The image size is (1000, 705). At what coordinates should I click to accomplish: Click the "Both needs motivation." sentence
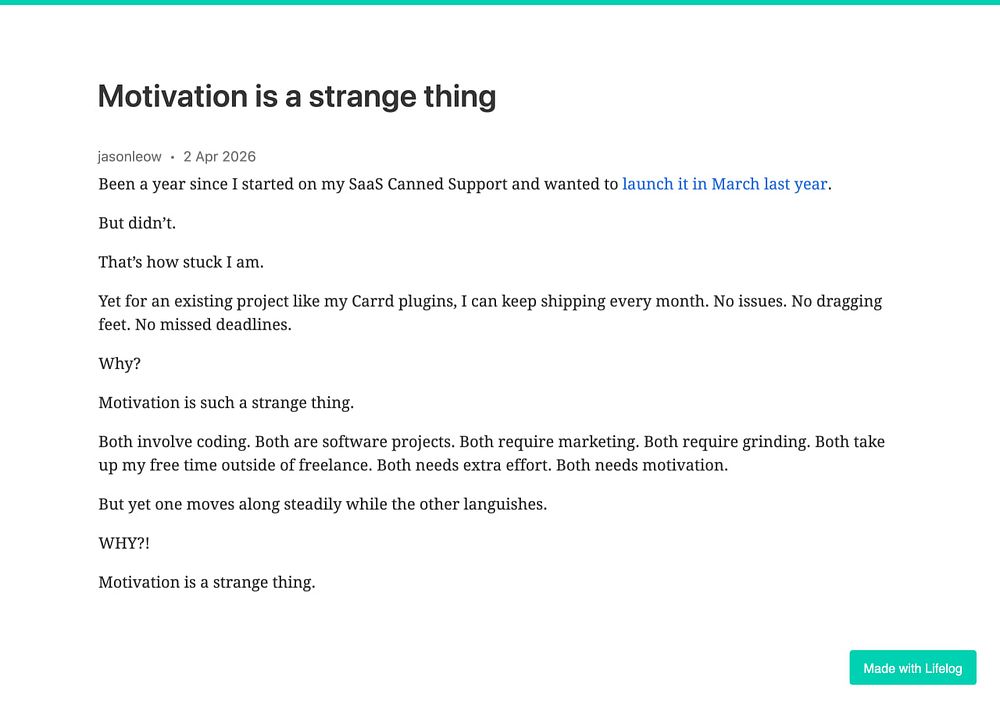click(642, 465)
